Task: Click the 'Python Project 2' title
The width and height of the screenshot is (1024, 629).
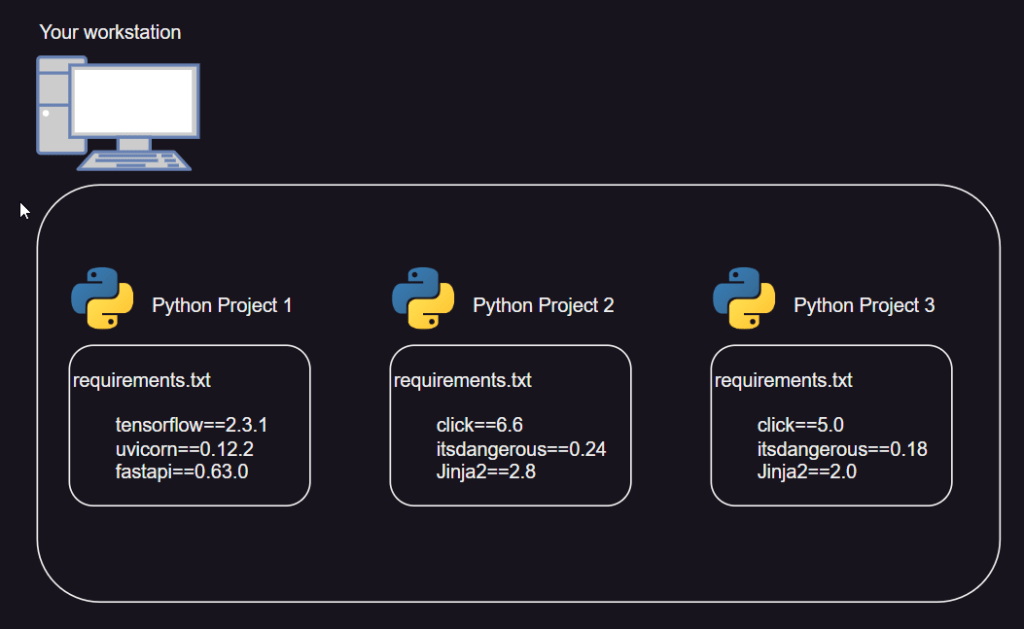Action: point(543,305)
